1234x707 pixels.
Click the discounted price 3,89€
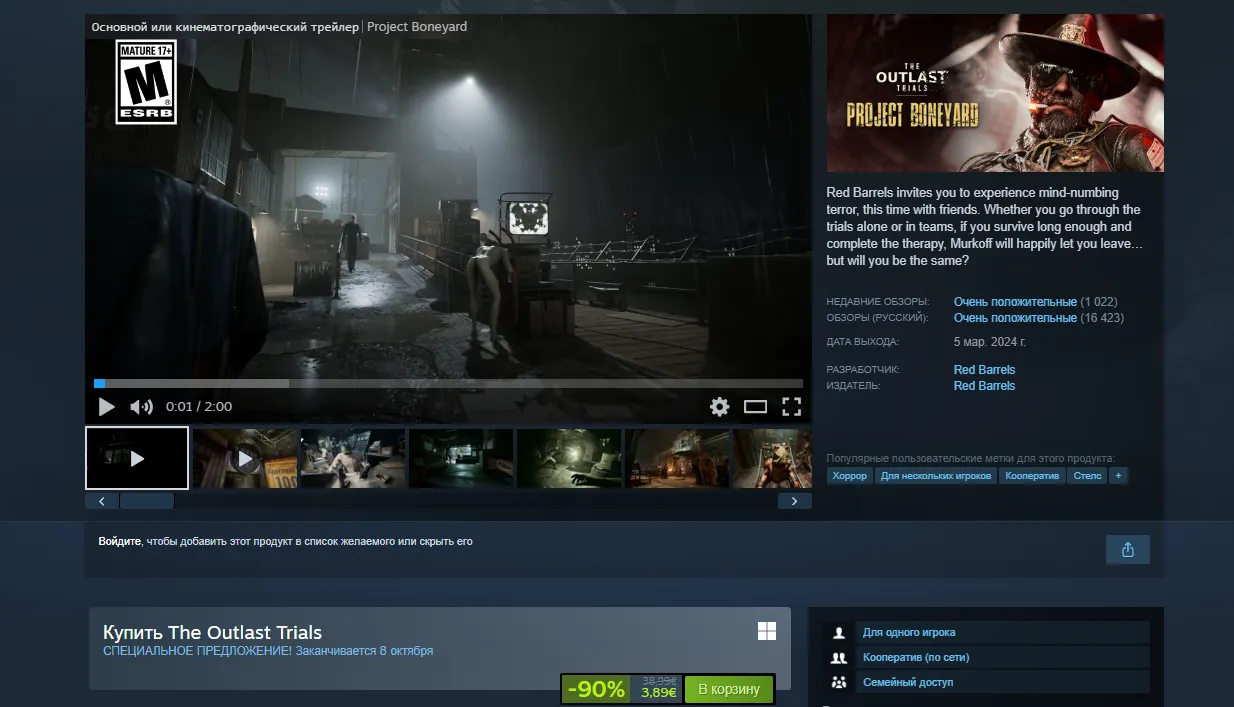[659, 692]
